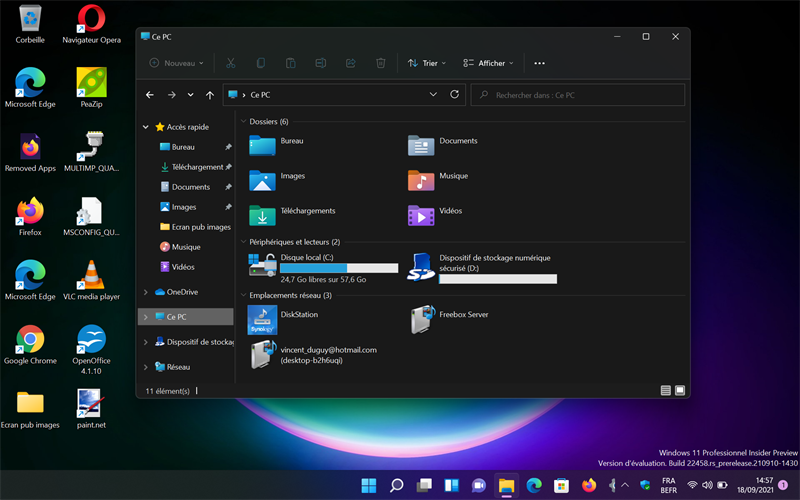Open the Trier sort dropdown
This screenshot has height=500, width=800.
(x=426, y=63)
